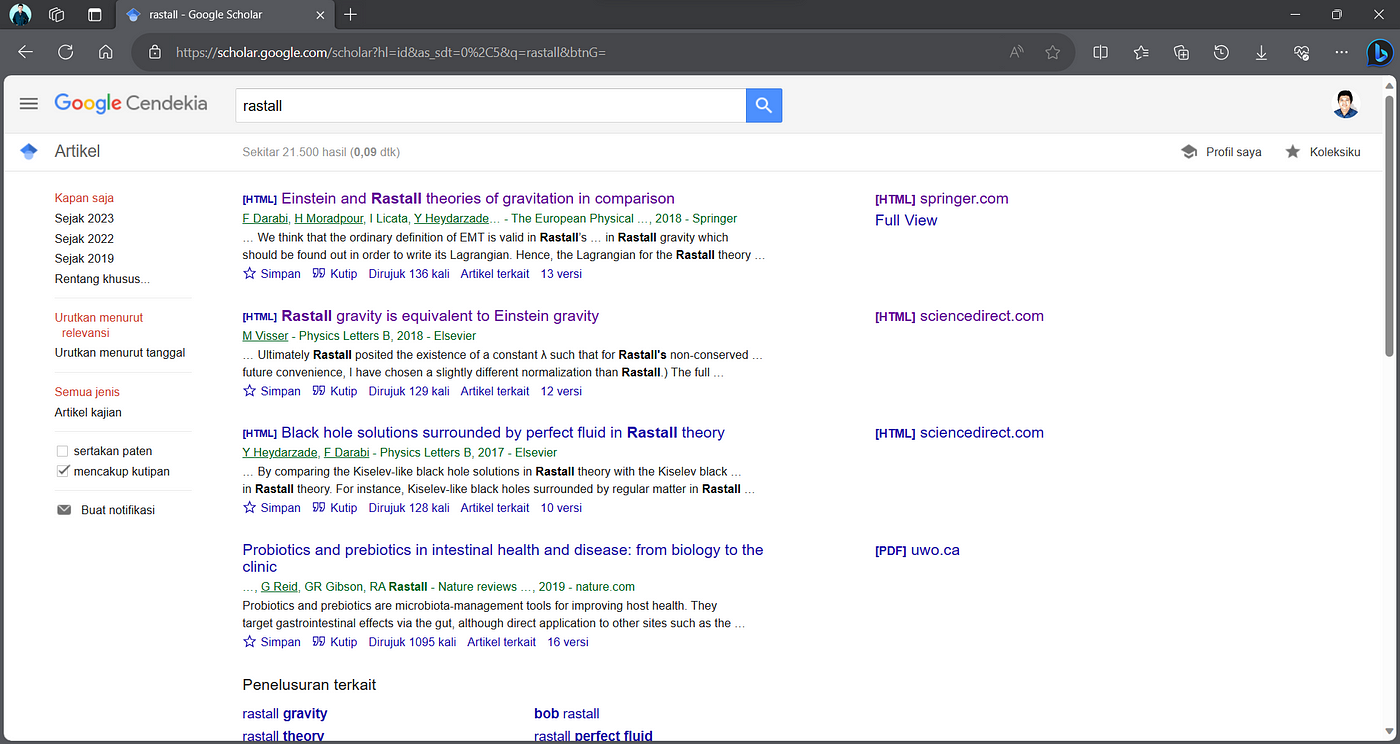Viewport: 1400px width, 744px height.
Task: Select Kapan saja filter
Action: click(x=84, y=198)
